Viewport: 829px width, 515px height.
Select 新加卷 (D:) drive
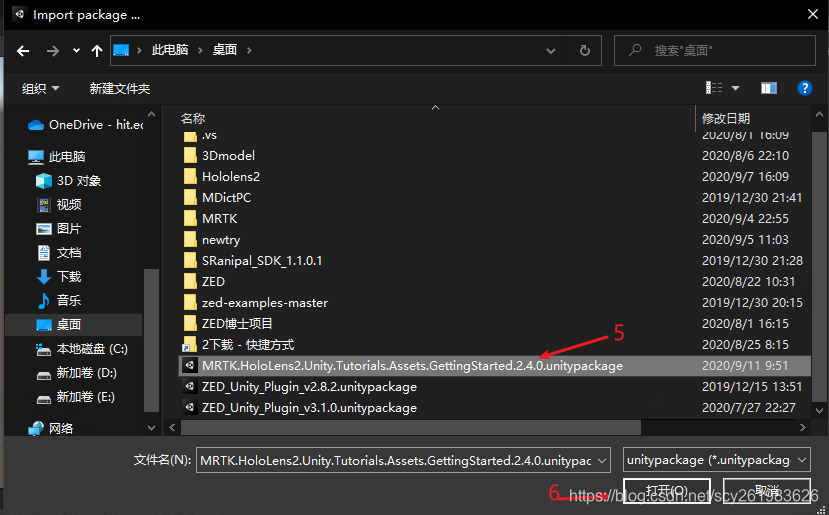pos(76,373)
